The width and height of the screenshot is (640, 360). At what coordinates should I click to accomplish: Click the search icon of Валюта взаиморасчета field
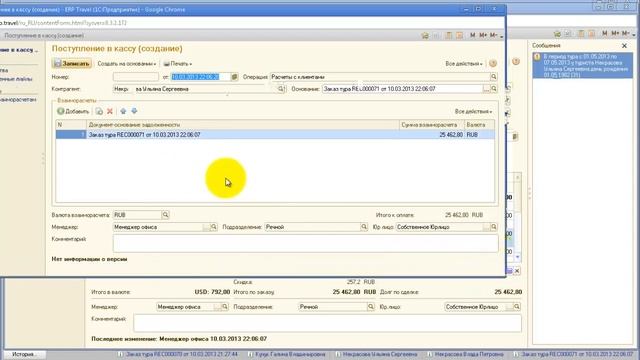point(165,215)
